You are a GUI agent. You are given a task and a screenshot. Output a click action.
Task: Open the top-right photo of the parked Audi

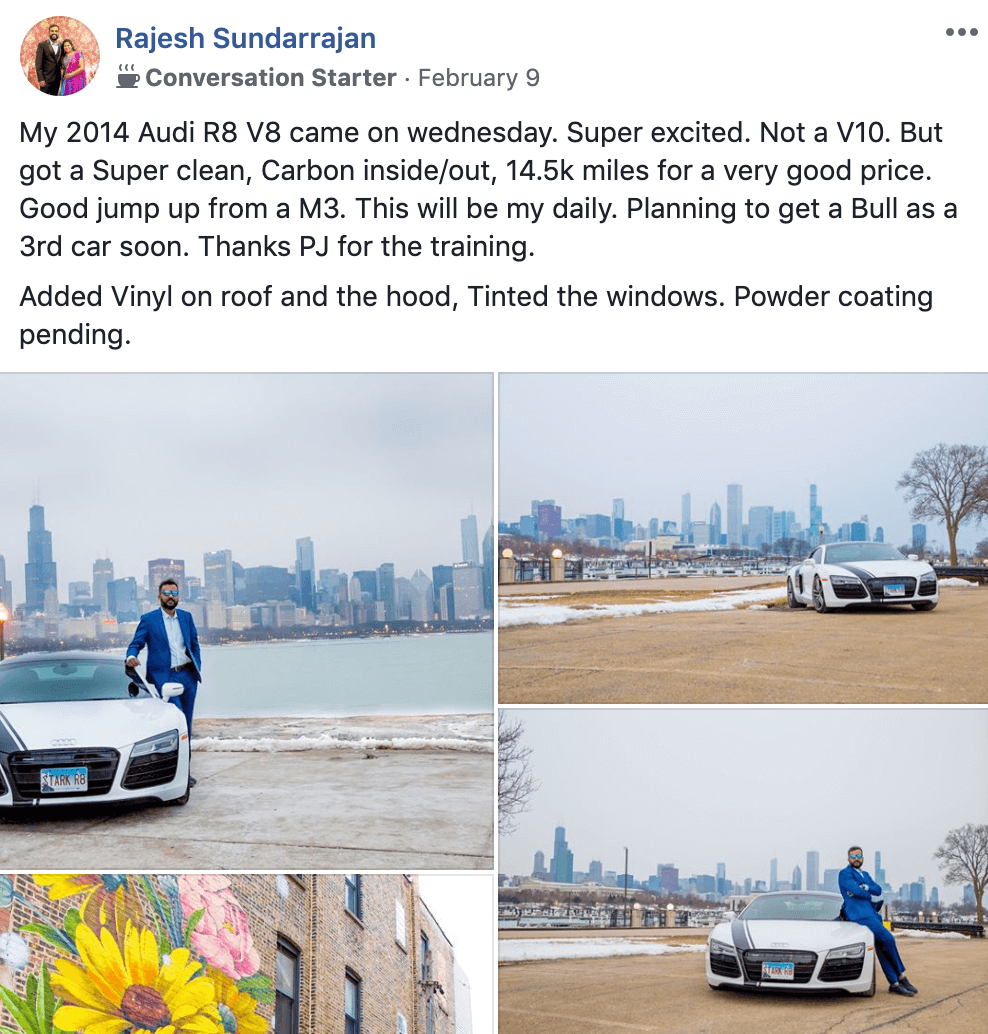coord(743,538)
